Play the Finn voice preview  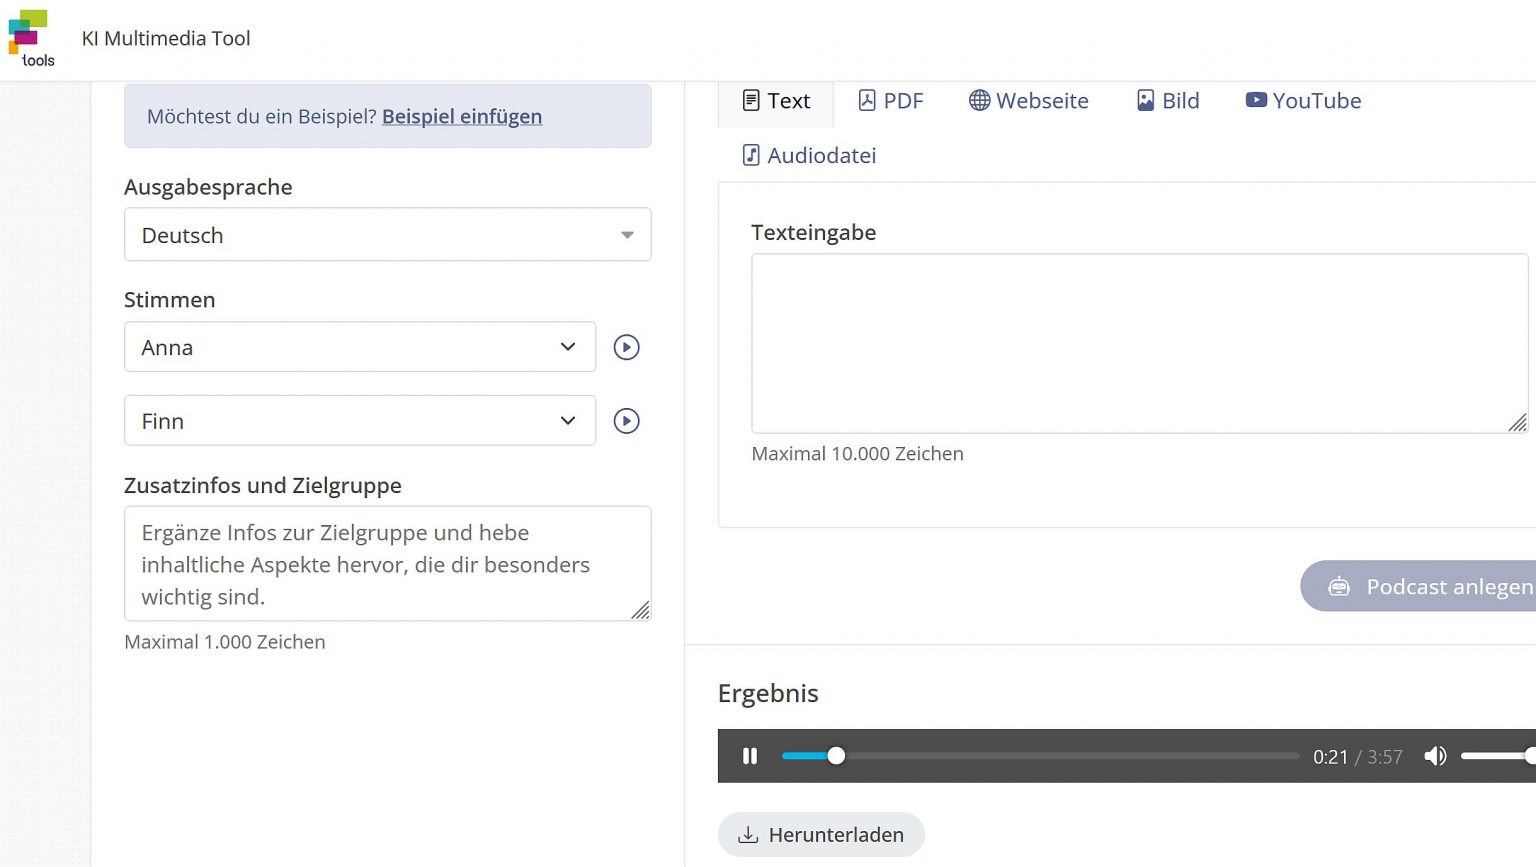pyautogui.click(x=626, y=421)
